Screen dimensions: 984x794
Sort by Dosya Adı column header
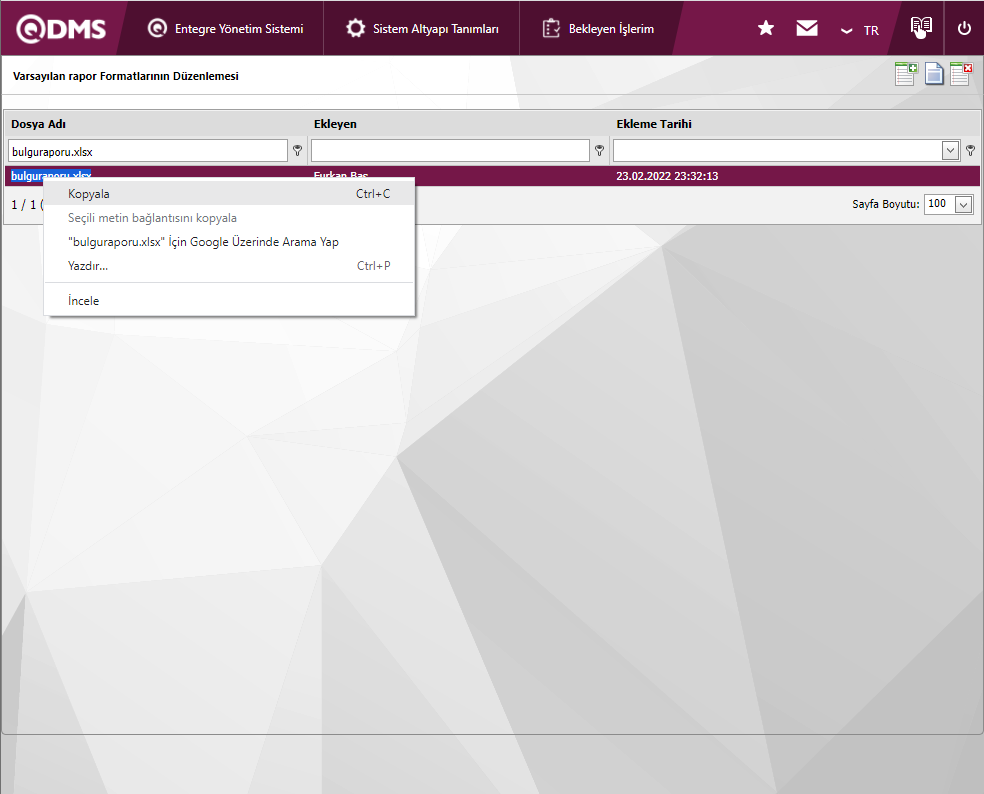38,124
